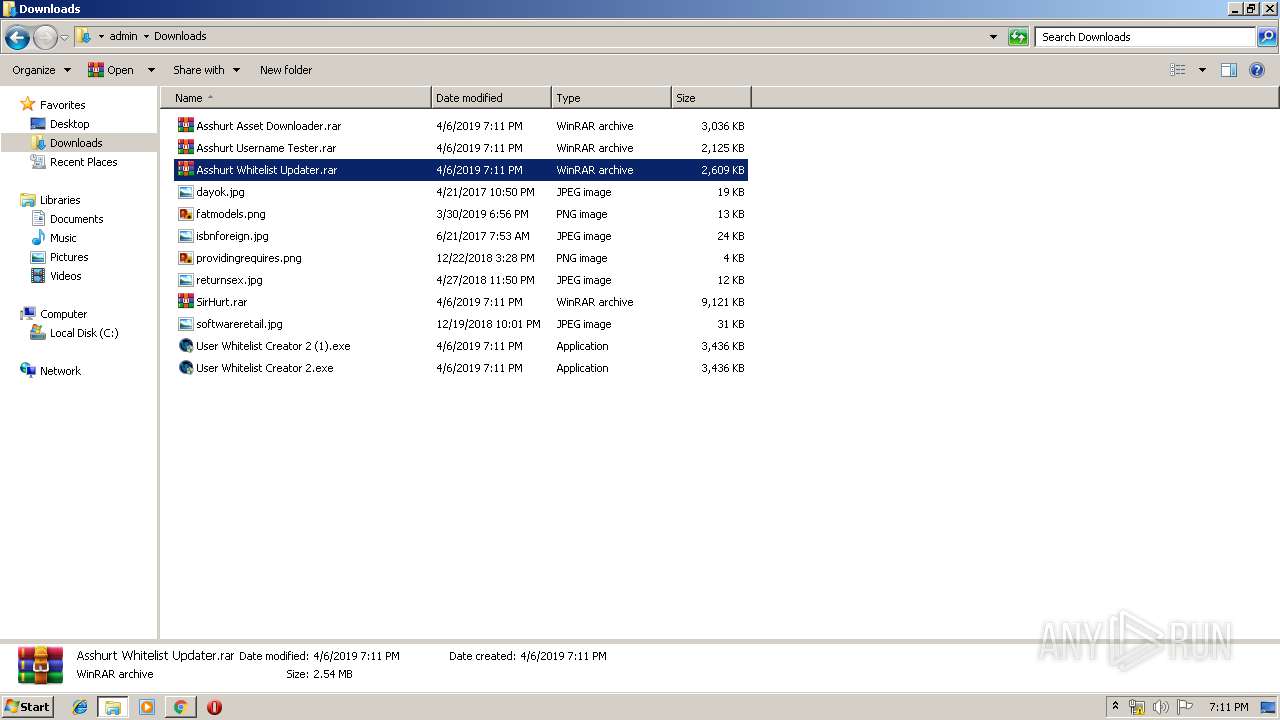This screenshot has height=720, width=1280.
Task: Click the volume speaker tray icon
Action: tap(1161, 707)
